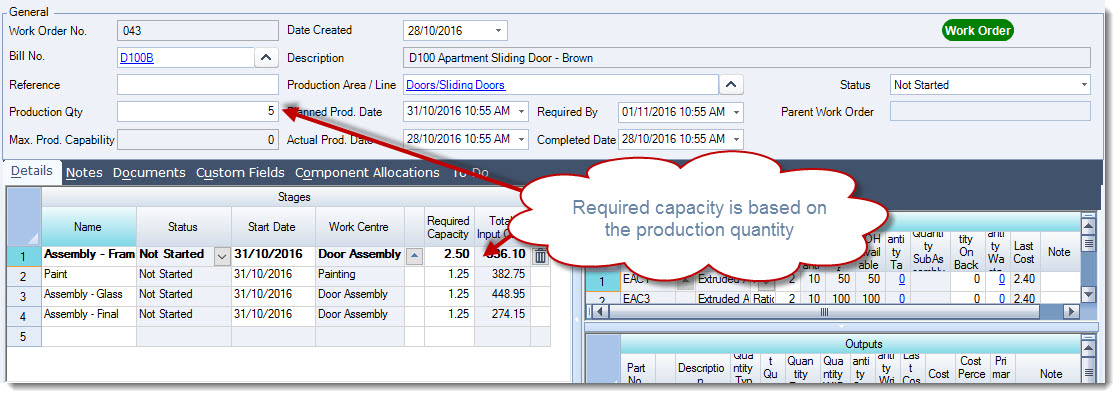Open the Documents tab
This screenshot has height=398, width=1120.
(x=149, y=173)
